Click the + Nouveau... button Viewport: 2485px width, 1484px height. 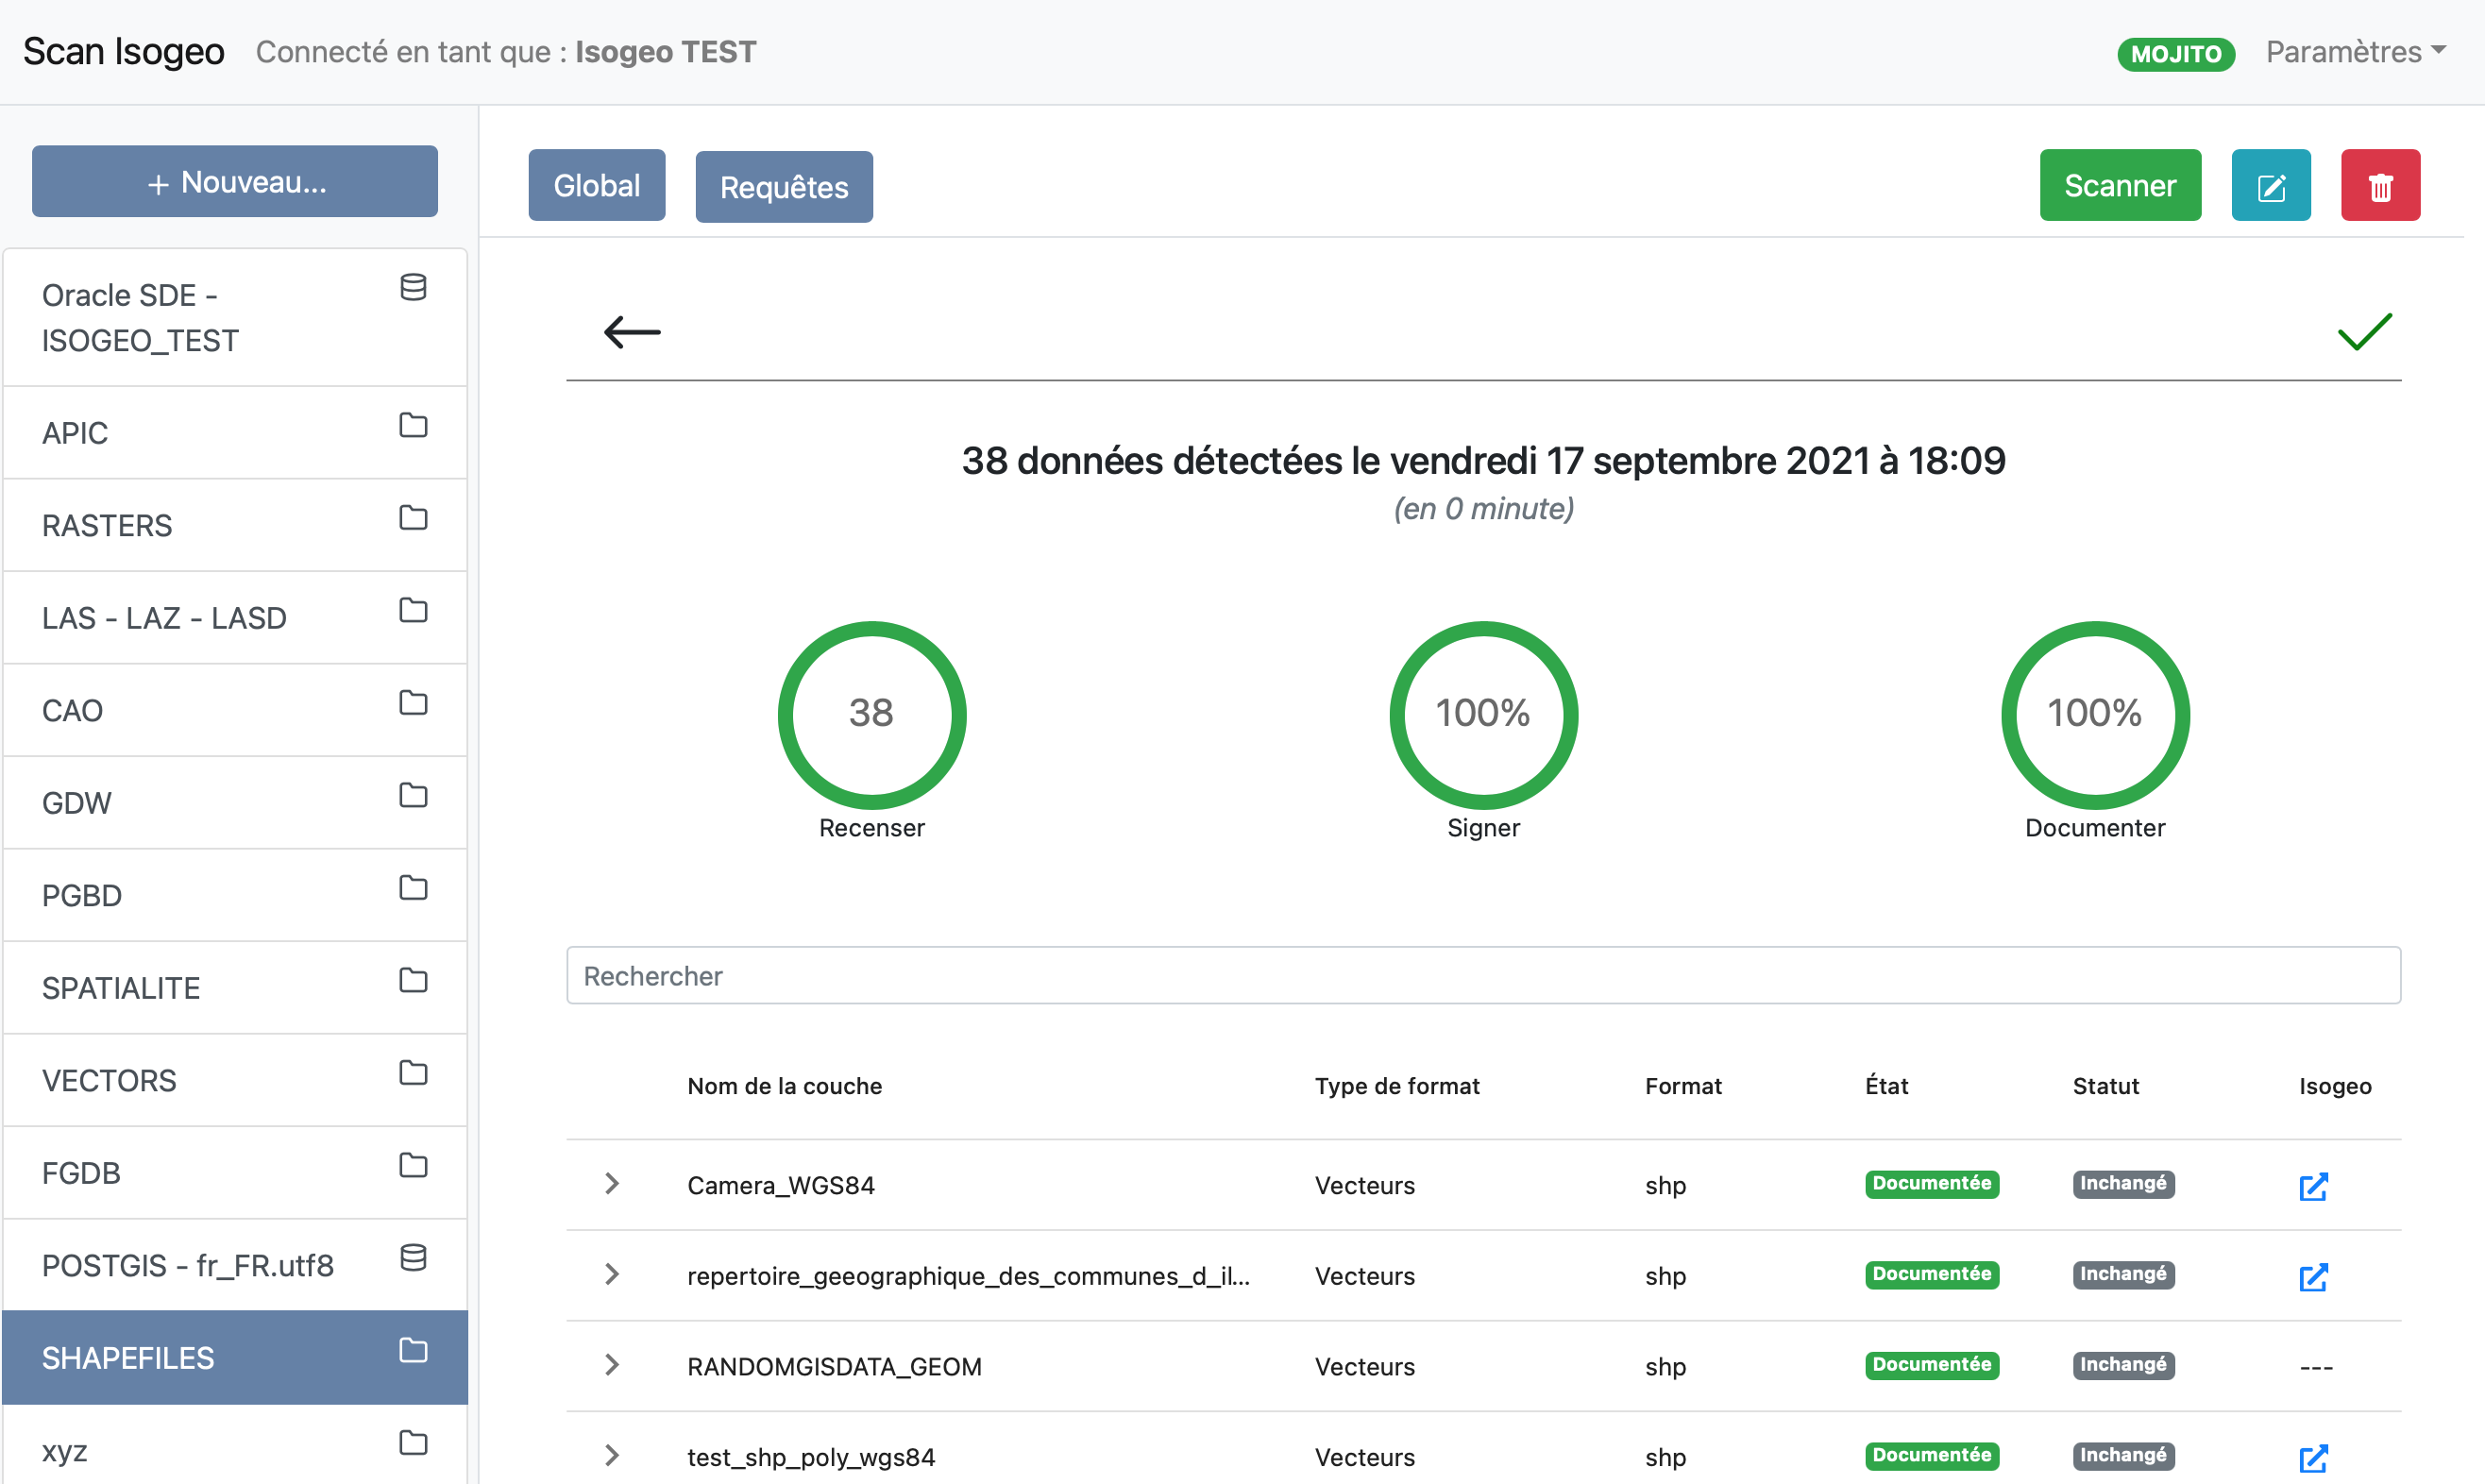235,182
